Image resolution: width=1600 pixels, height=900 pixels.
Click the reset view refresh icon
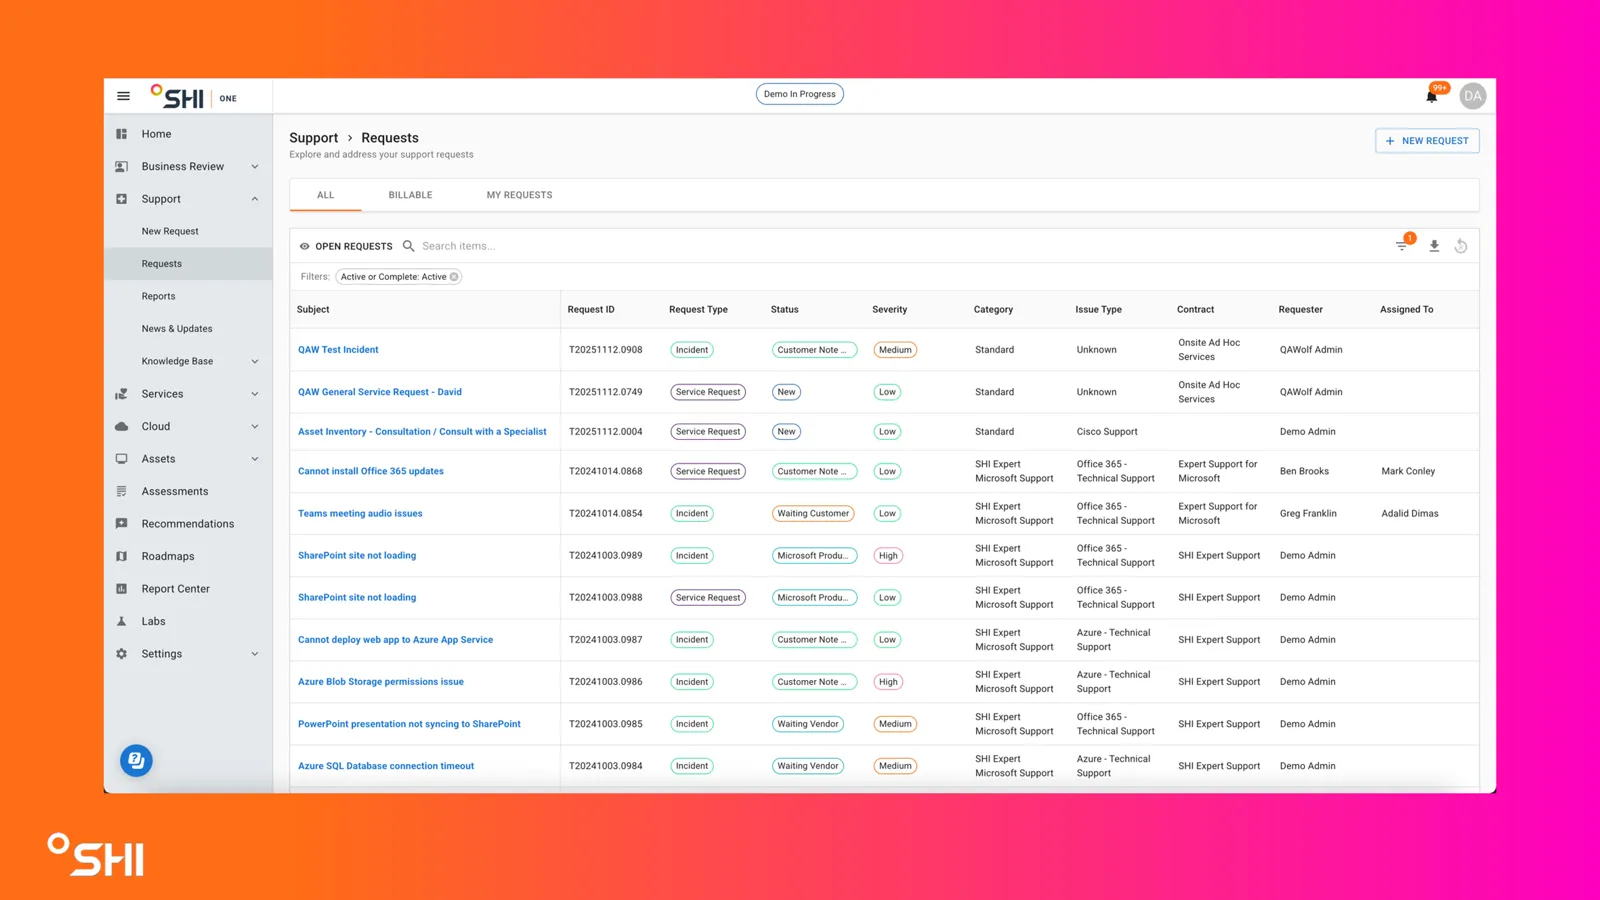pos(1461,246)
